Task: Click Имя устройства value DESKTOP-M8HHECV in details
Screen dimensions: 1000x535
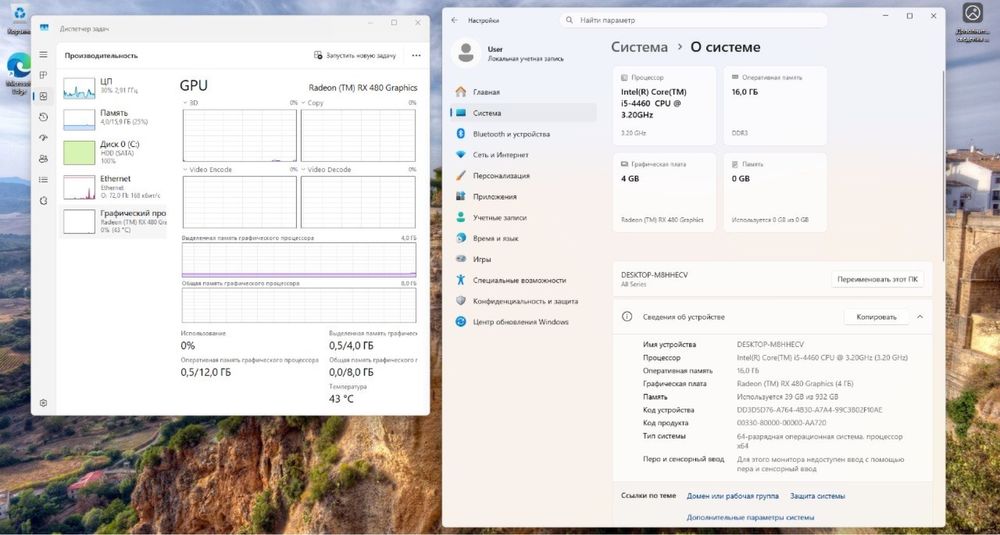Action: (x=770, y=344)
